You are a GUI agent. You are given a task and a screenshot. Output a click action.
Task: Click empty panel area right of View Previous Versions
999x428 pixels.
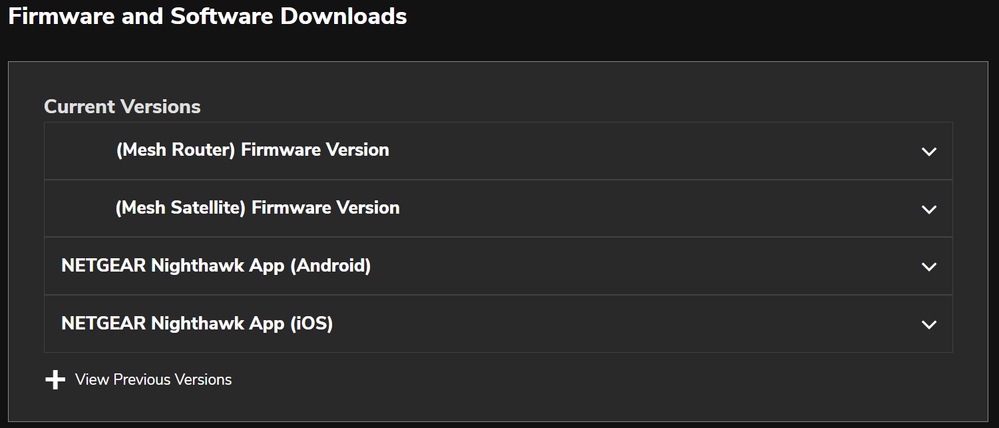(x=600, y=381)
